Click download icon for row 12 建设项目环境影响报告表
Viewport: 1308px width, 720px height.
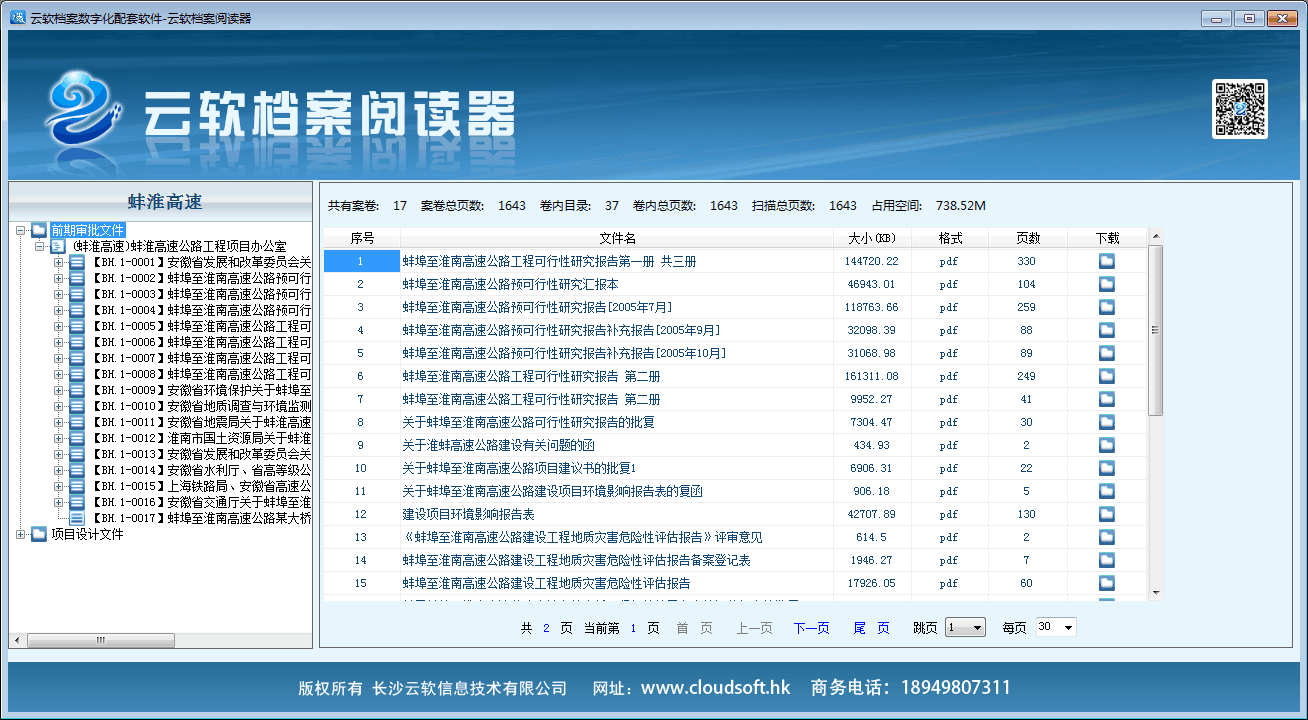(1106, 514)
